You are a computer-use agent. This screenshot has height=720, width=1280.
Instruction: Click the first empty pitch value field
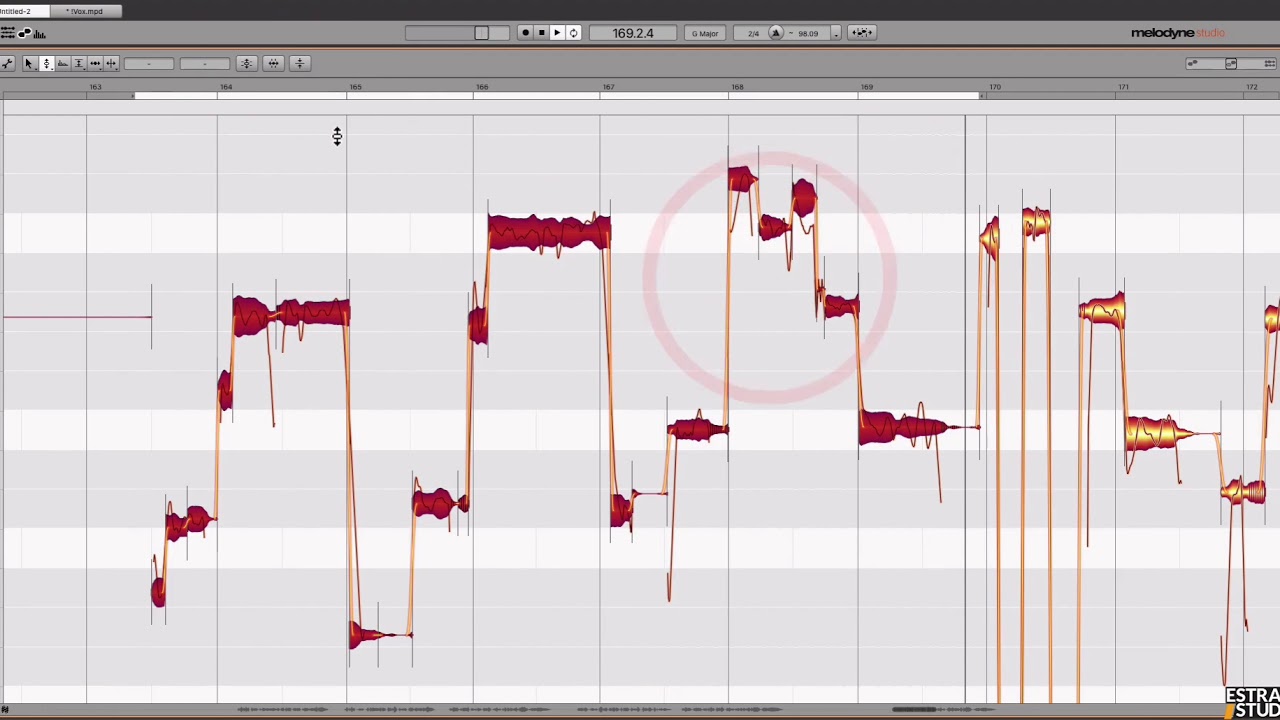149,64
